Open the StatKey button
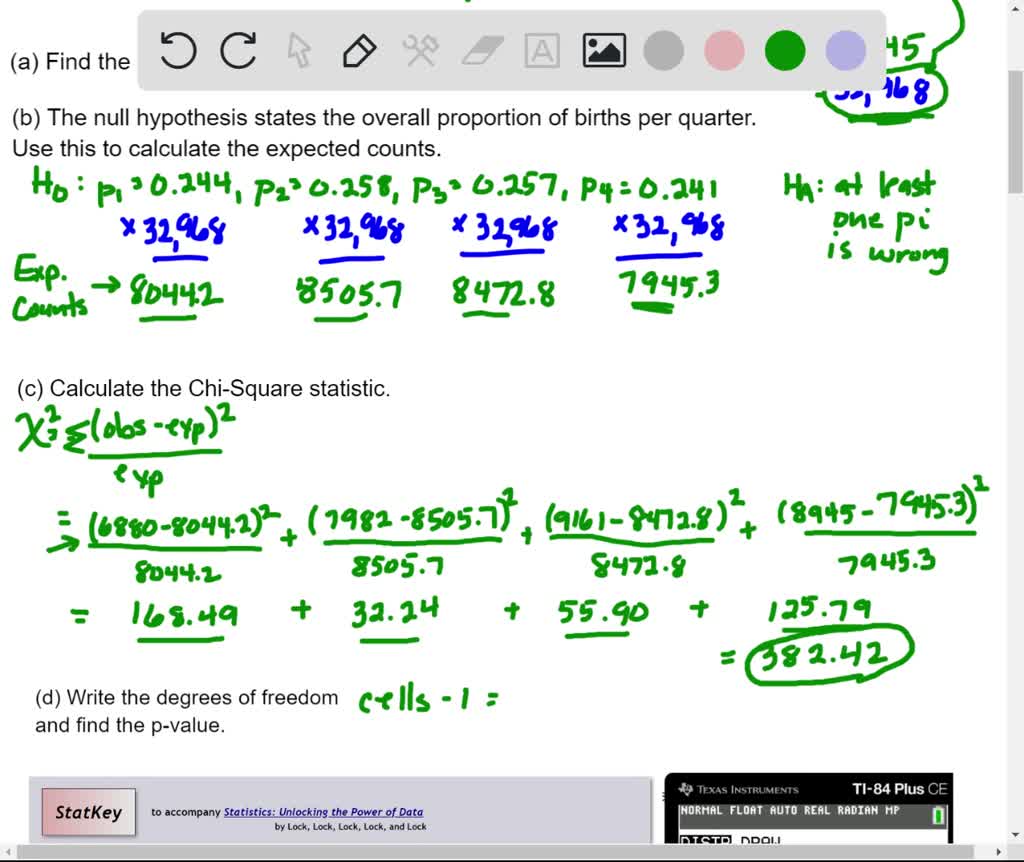The width and height of the screenshot is (1024, 862). click(x=89, y=812)
